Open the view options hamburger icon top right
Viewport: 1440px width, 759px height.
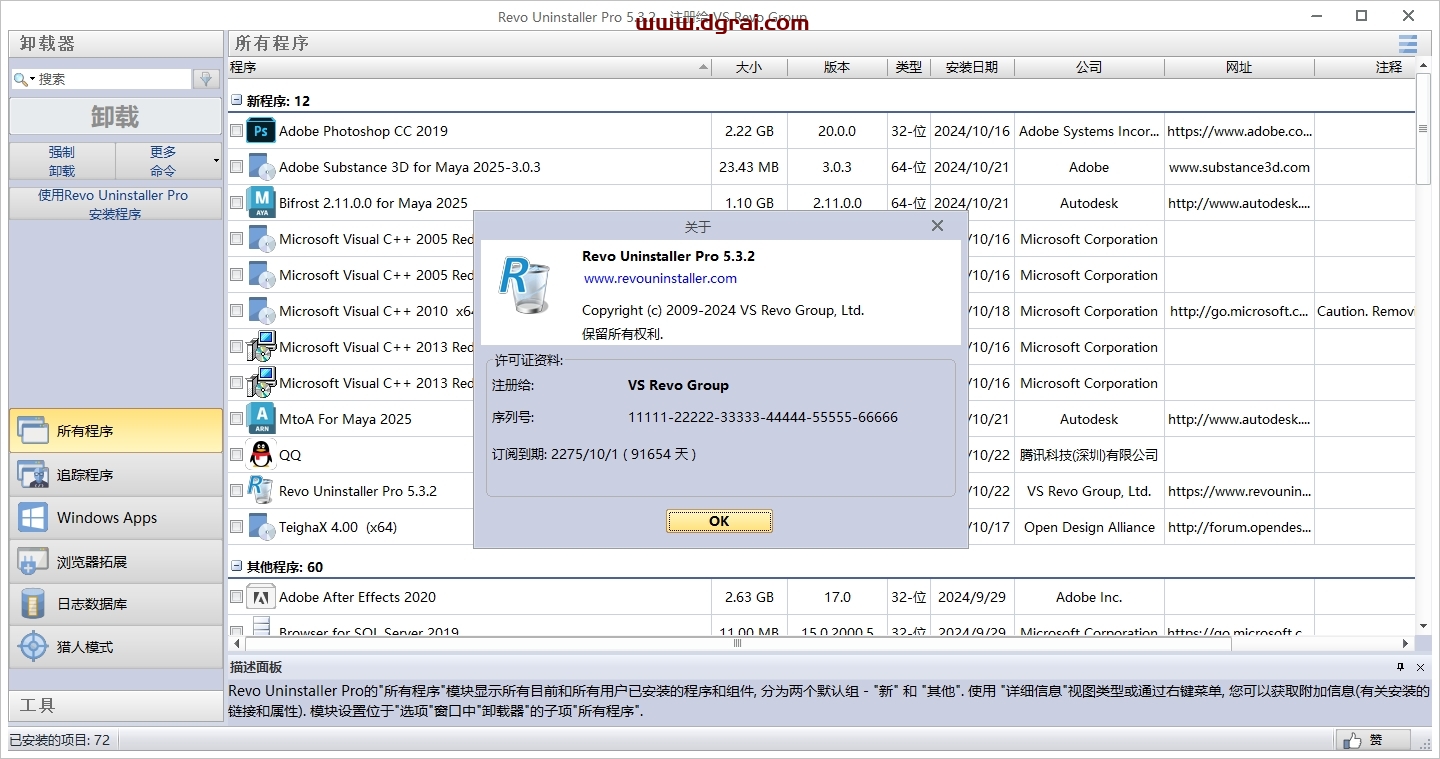1407,44
